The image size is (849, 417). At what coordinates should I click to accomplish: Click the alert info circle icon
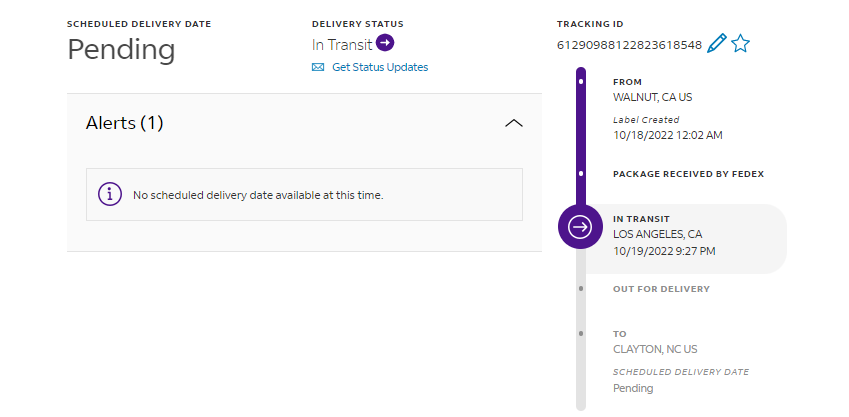(110, 194)
